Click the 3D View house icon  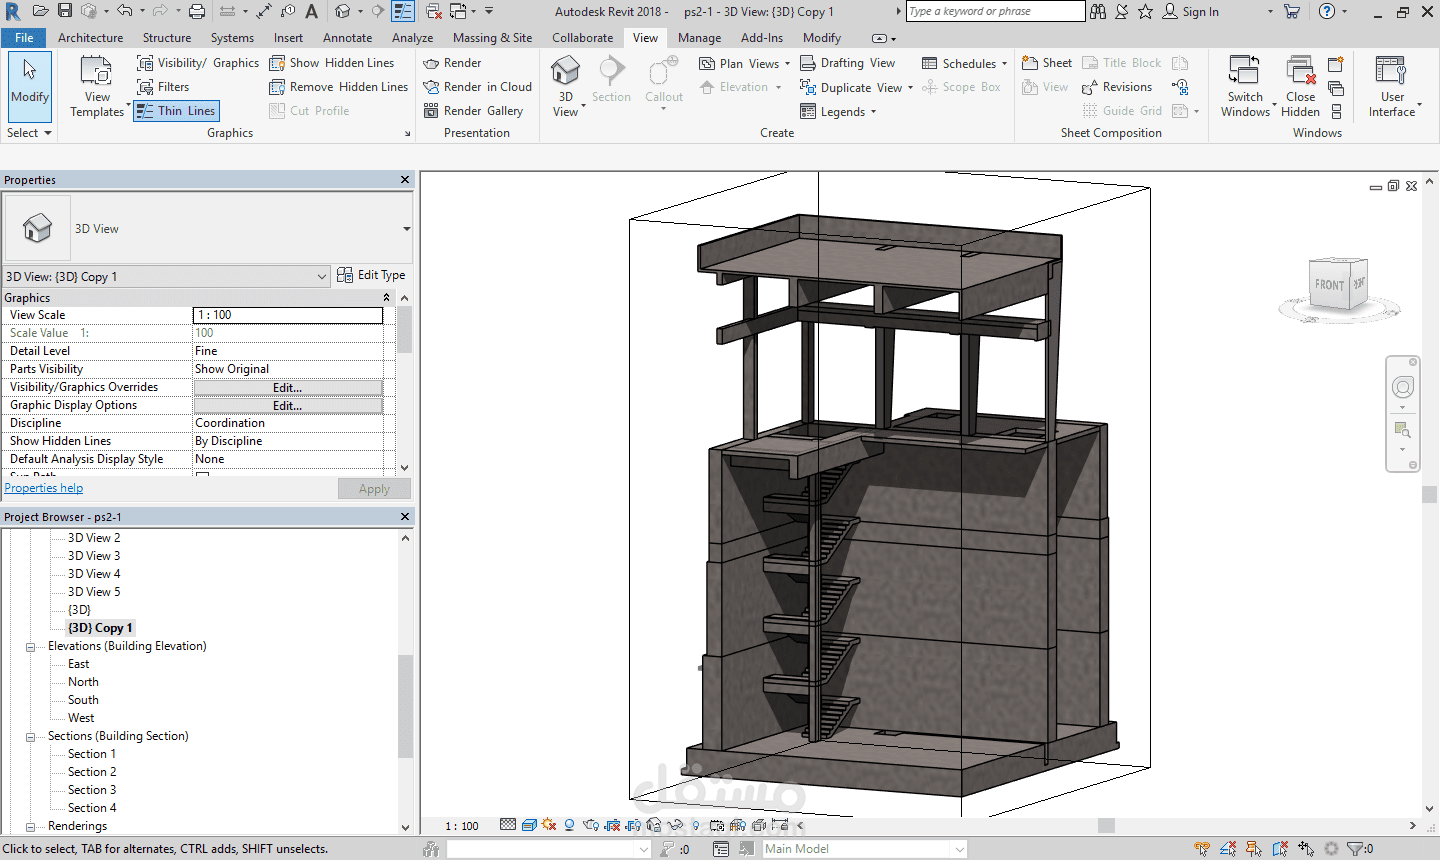(565, 70)
